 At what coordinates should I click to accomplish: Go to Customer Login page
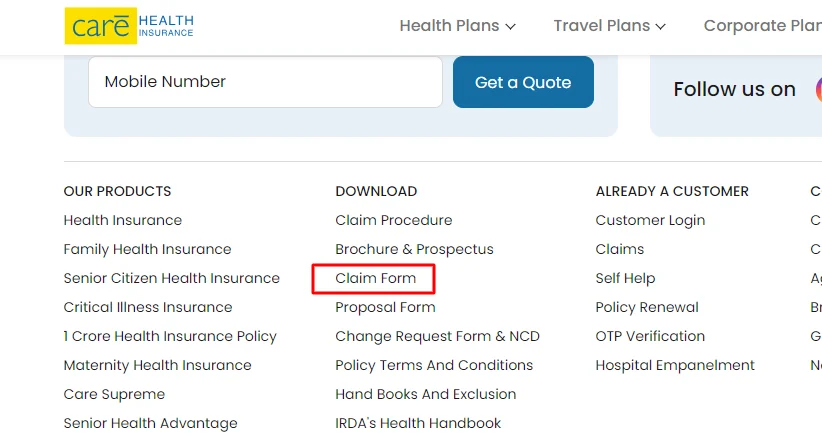coord(650,220)
